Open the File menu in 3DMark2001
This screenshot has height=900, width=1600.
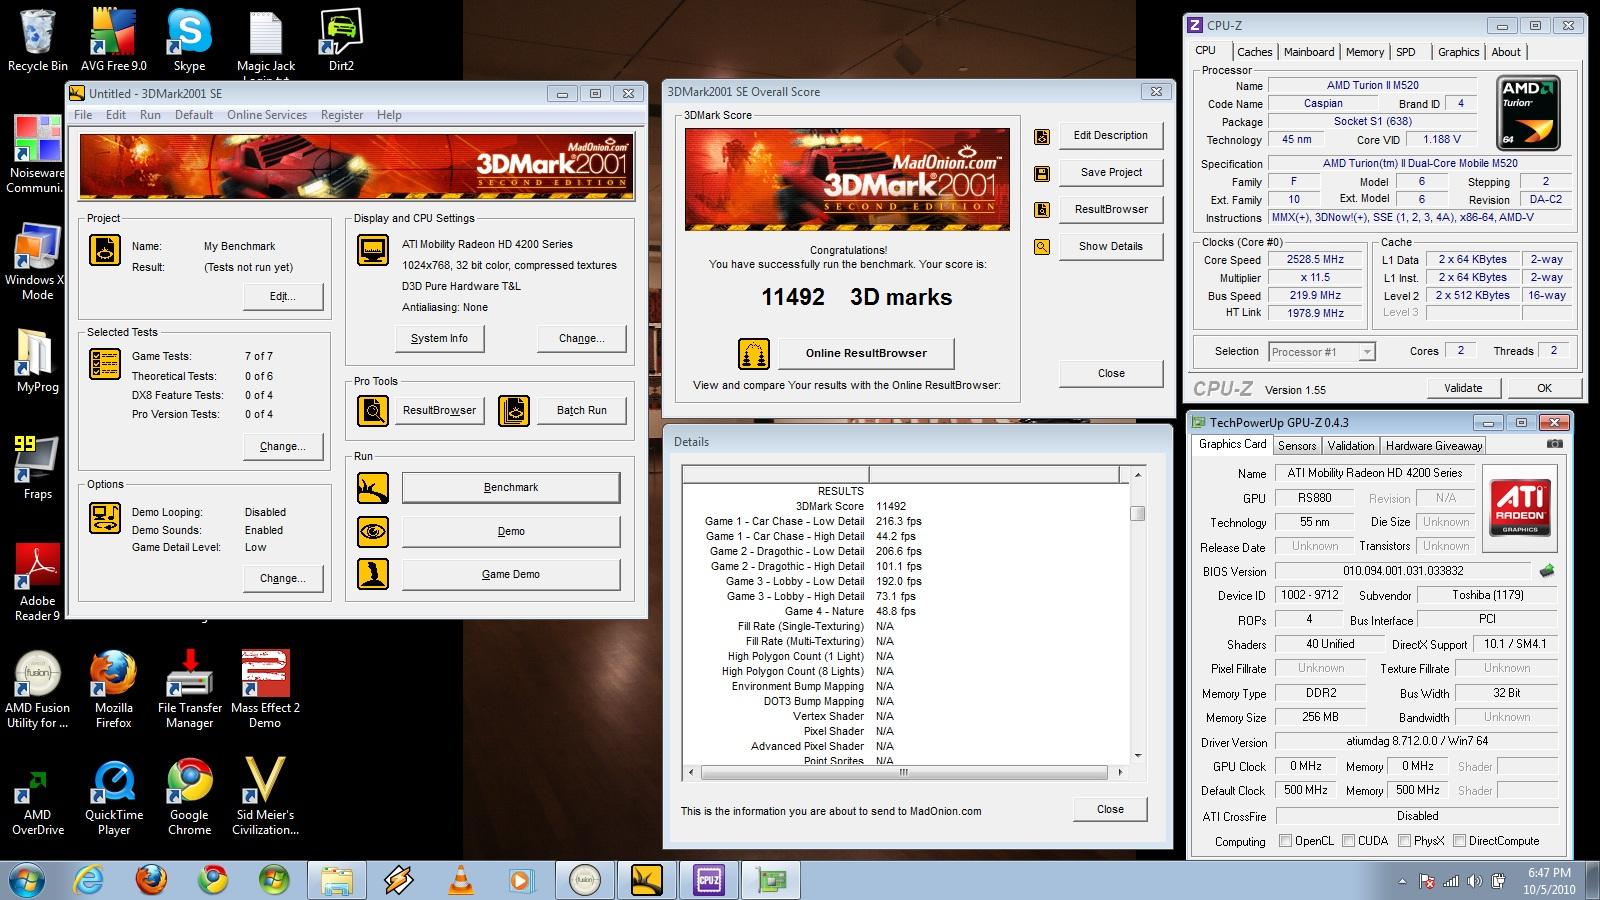[83, 115]
